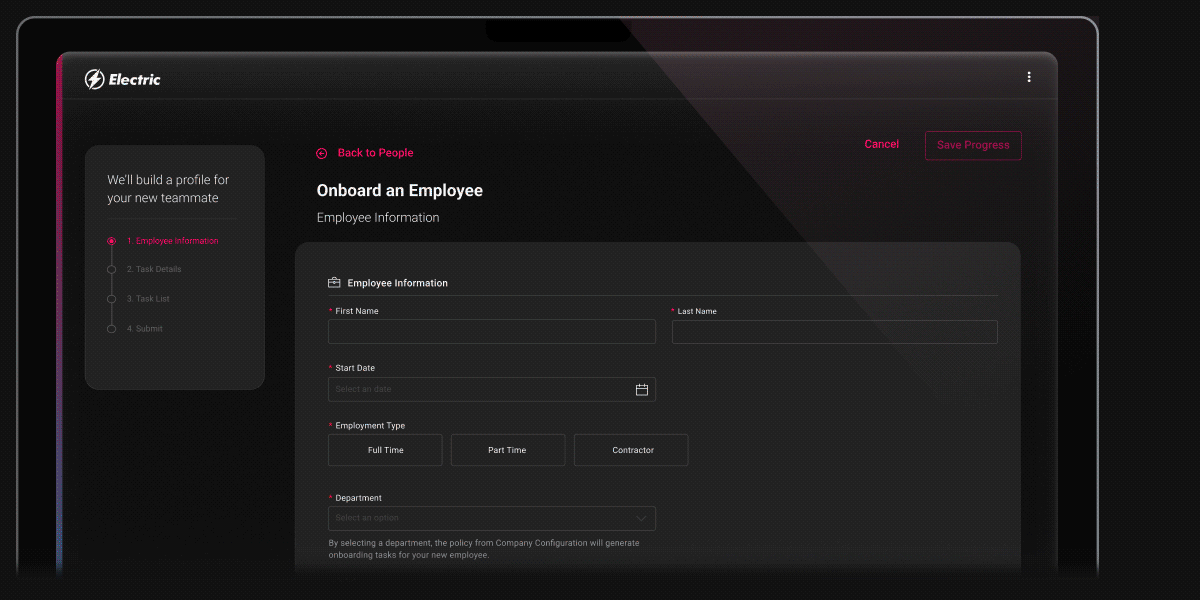Go to step 4. Submit
1200x600 pixels.
(144, 329)
